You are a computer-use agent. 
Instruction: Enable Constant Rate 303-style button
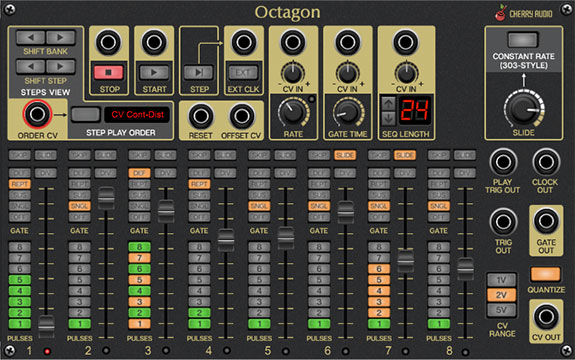point(523,40)
